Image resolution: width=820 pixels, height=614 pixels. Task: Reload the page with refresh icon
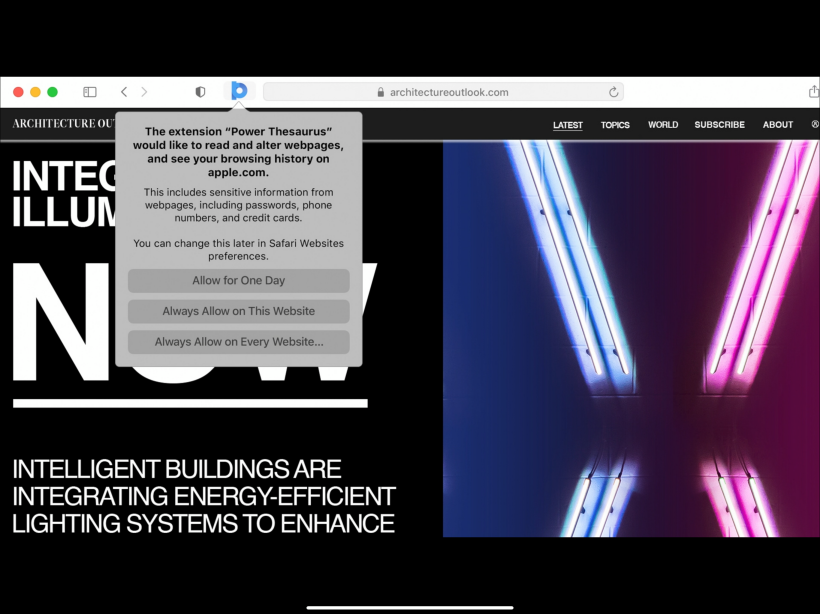[613, 92]
